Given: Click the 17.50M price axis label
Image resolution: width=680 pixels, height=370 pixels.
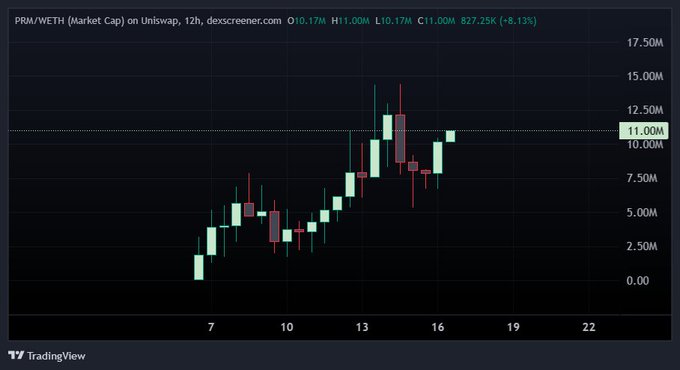Looking at the screenshot, I should (645, 43).
